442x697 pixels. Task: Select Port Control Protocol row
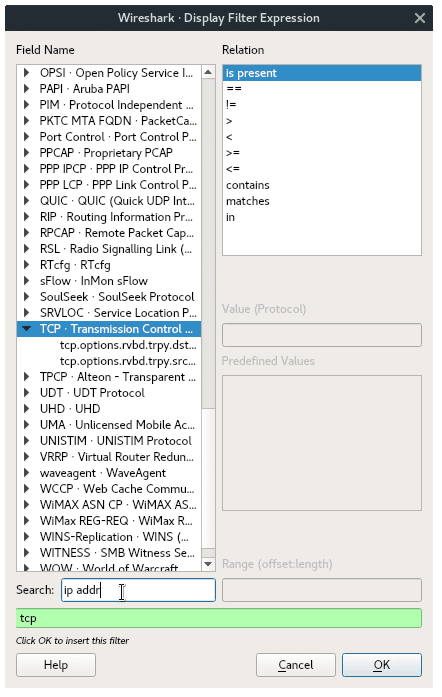point(109,137)
